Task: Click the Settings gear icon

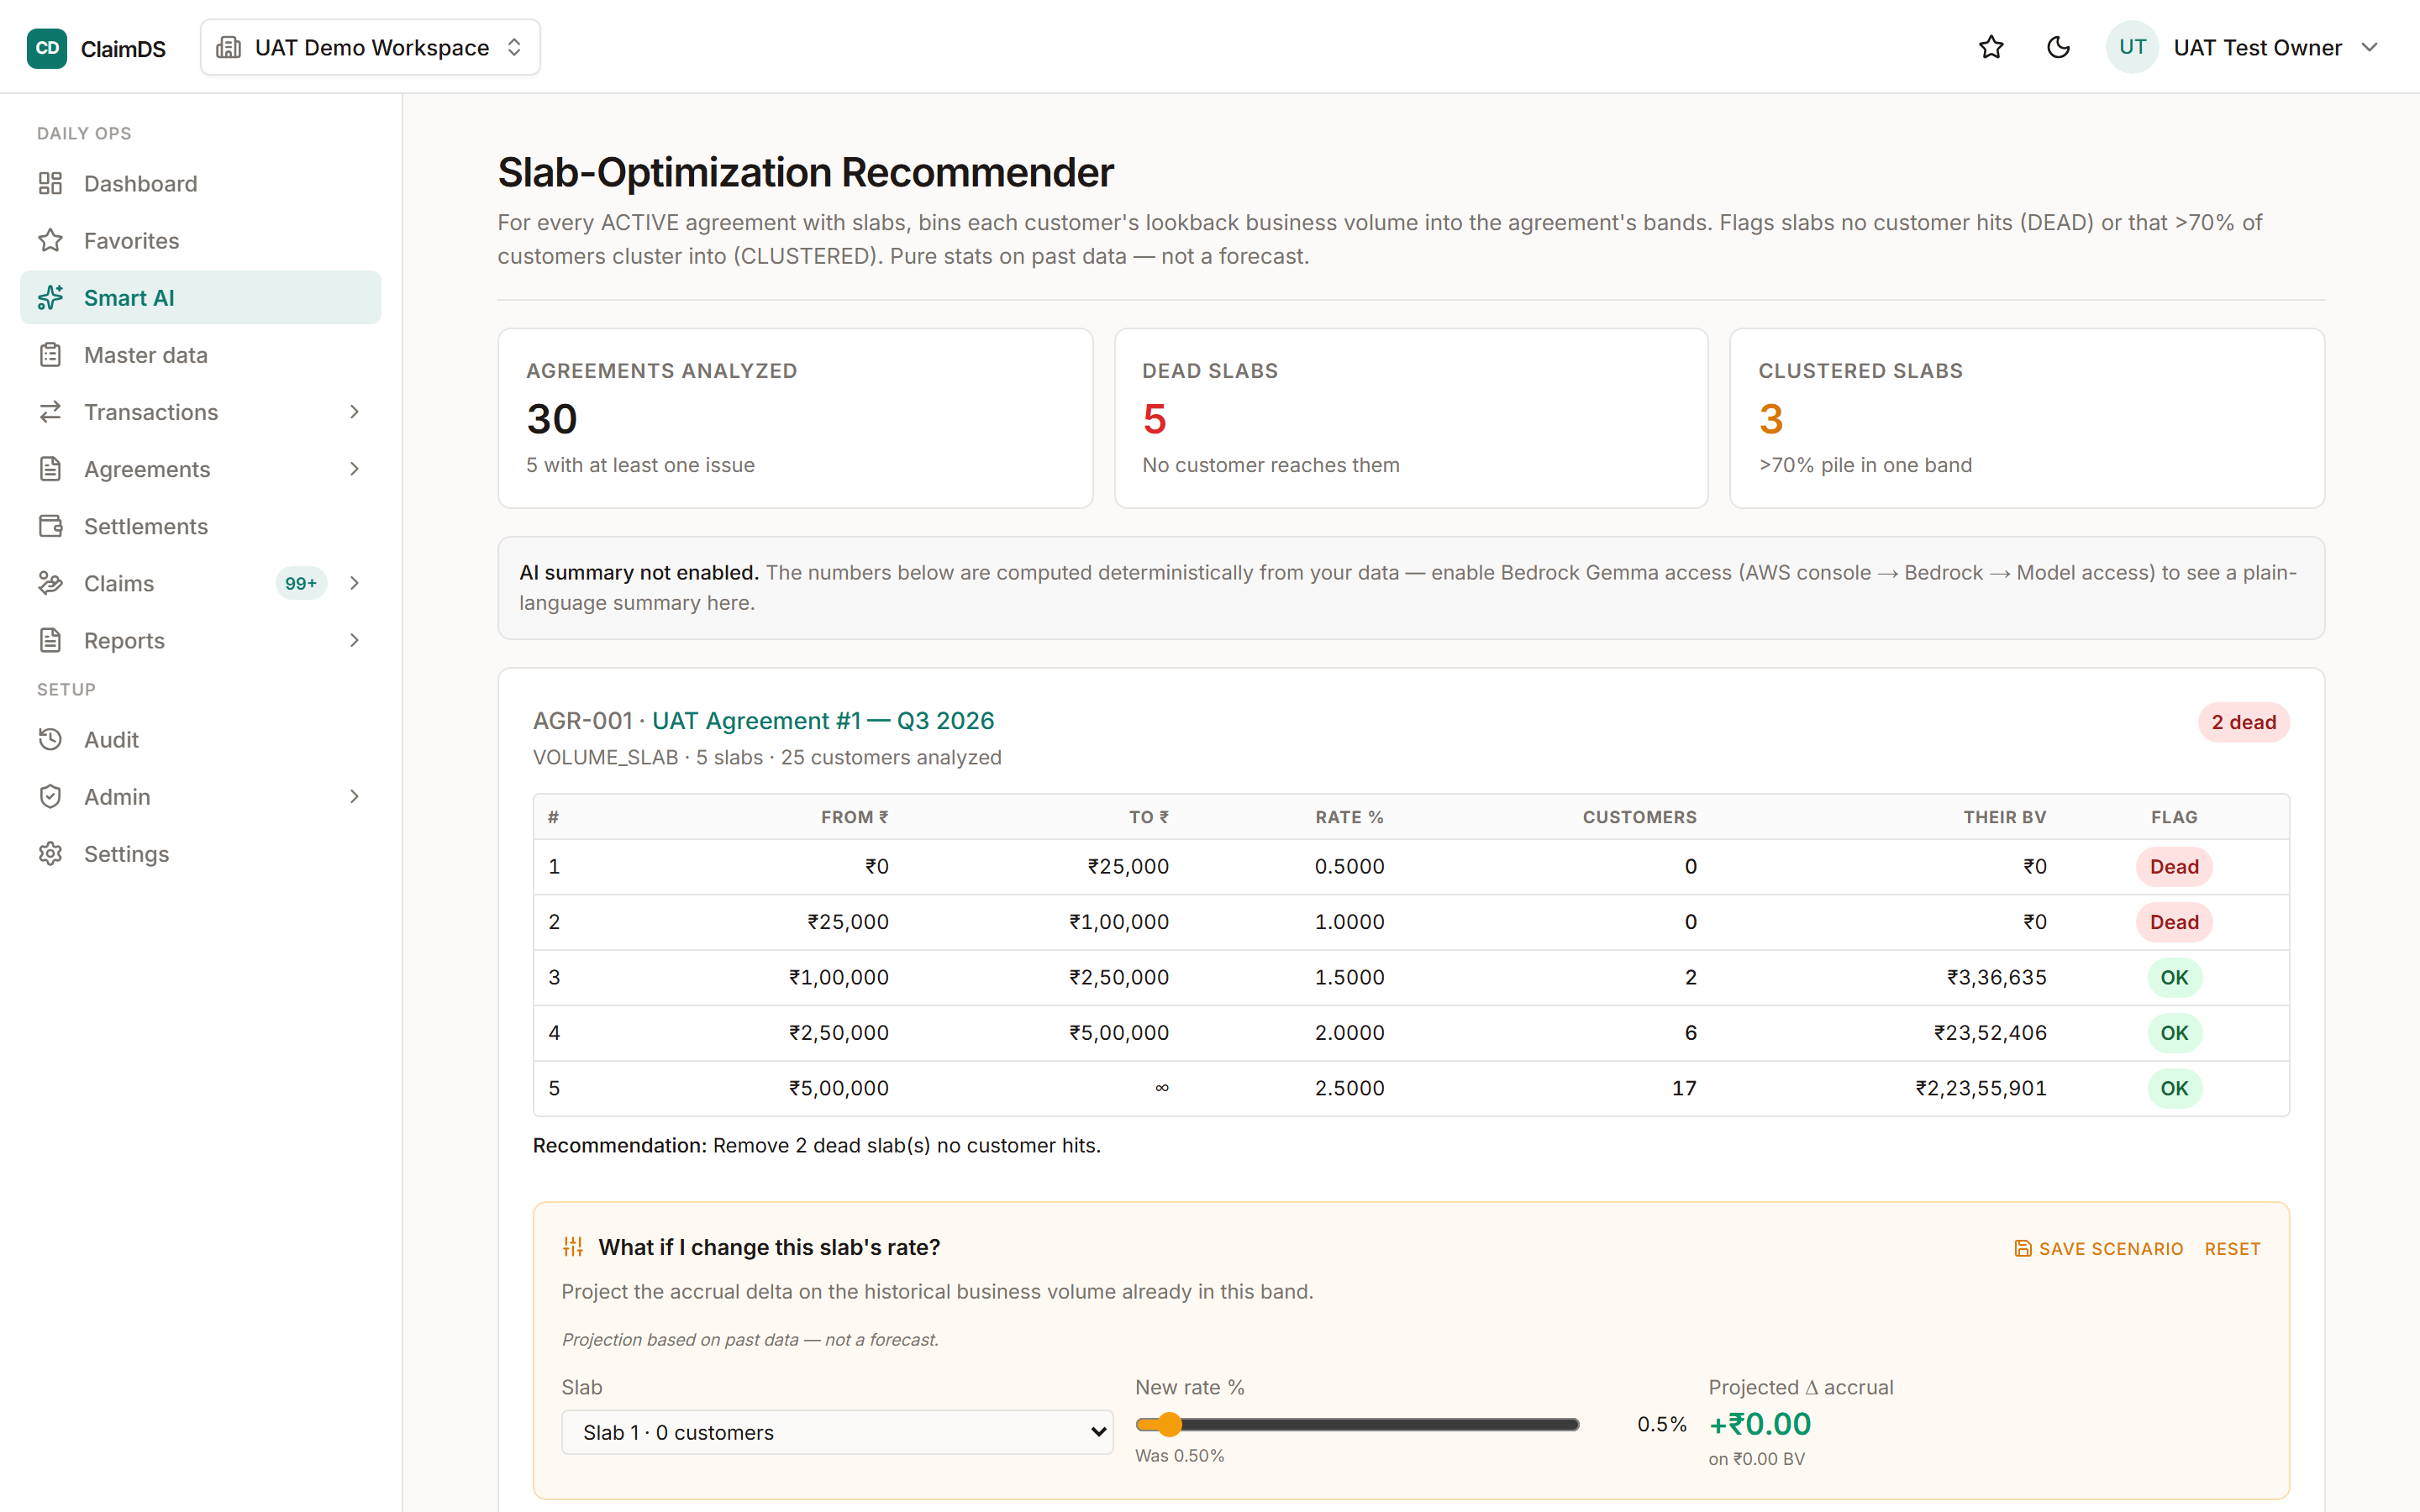Action: click(x=50, y=853)
